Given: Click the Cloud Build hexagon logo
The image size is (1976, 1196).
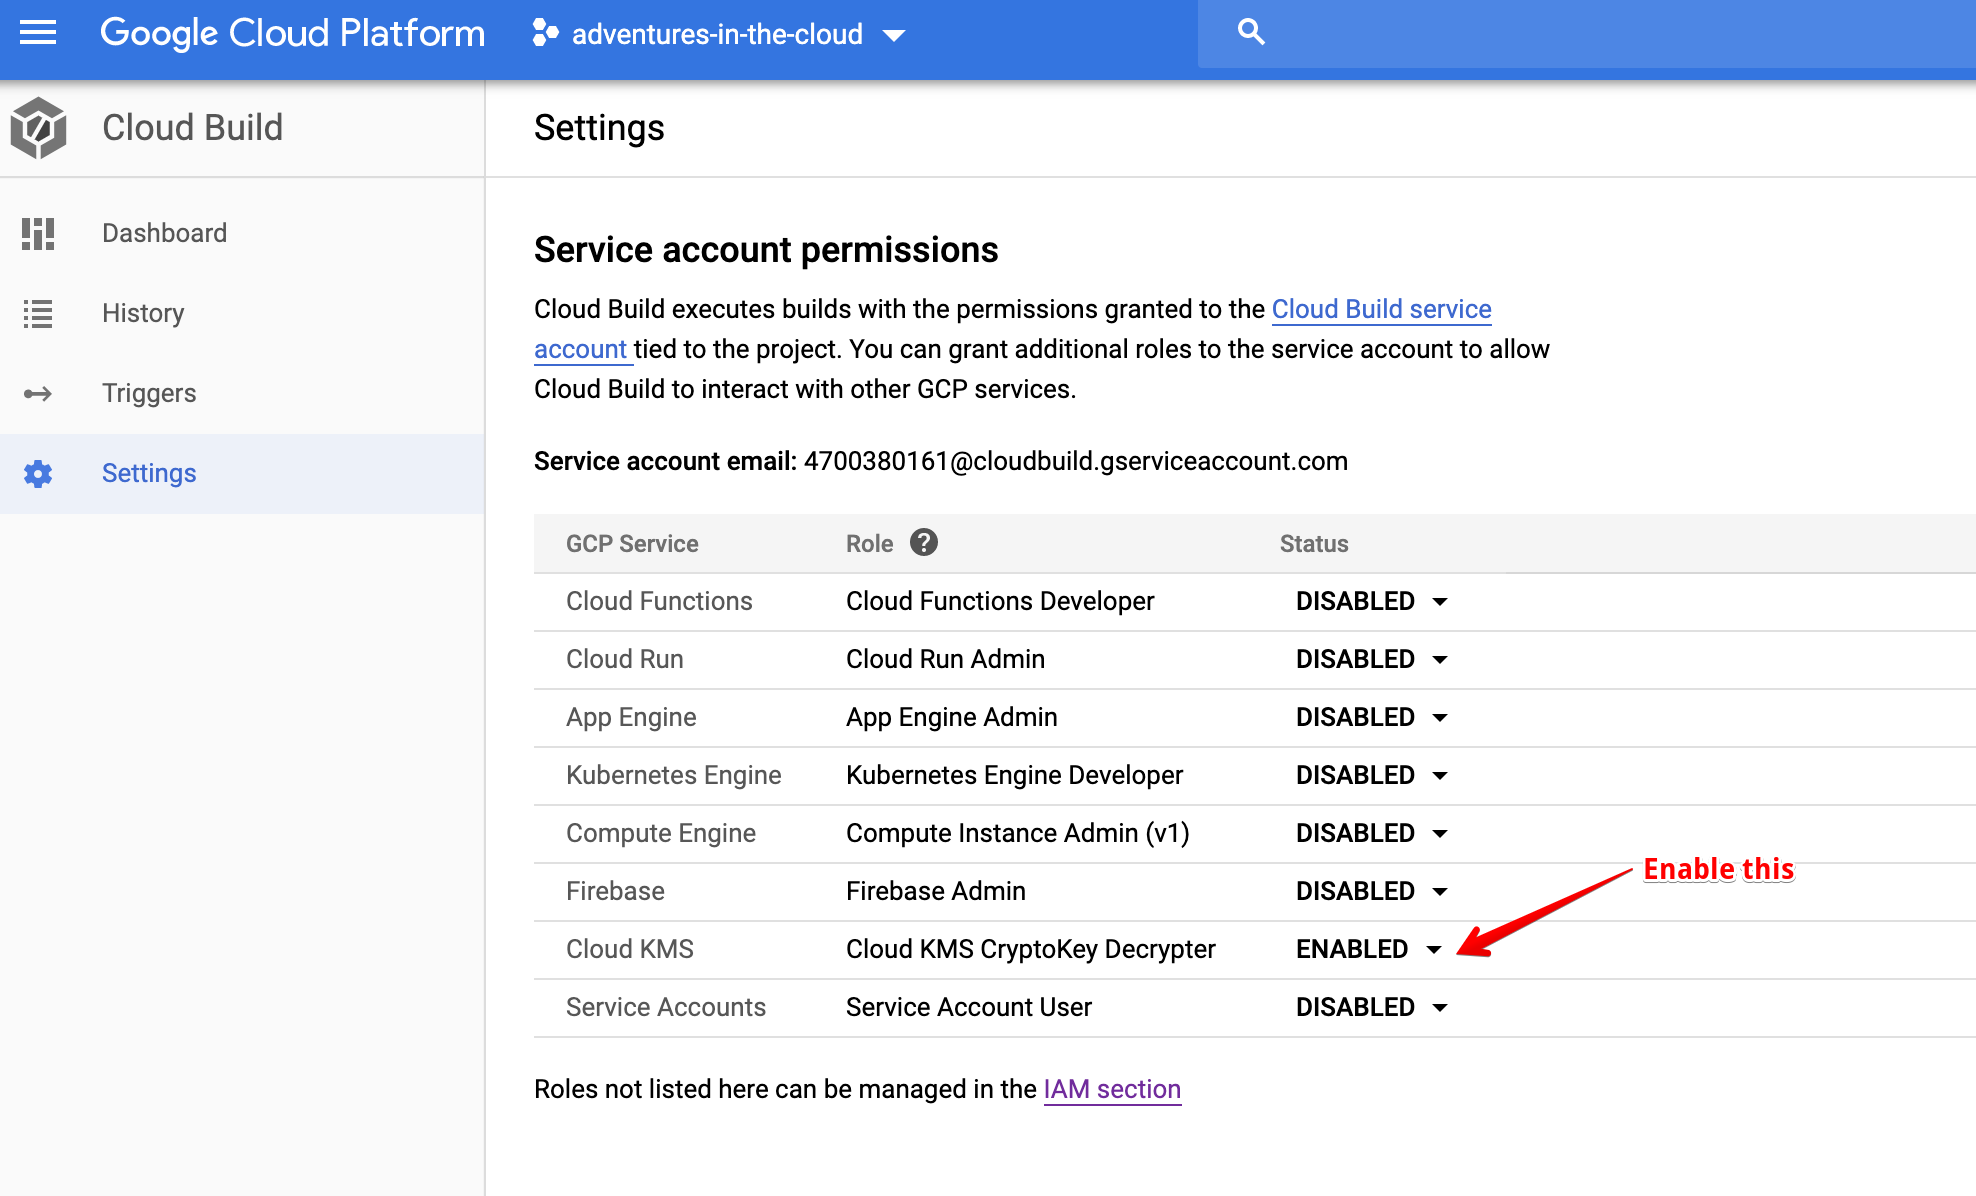Looking at the screenshot, I should point(38,128).
